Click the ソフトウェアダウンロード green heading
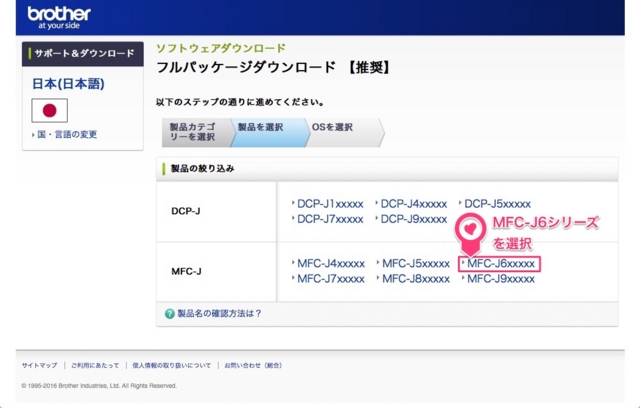 point(221,48)
